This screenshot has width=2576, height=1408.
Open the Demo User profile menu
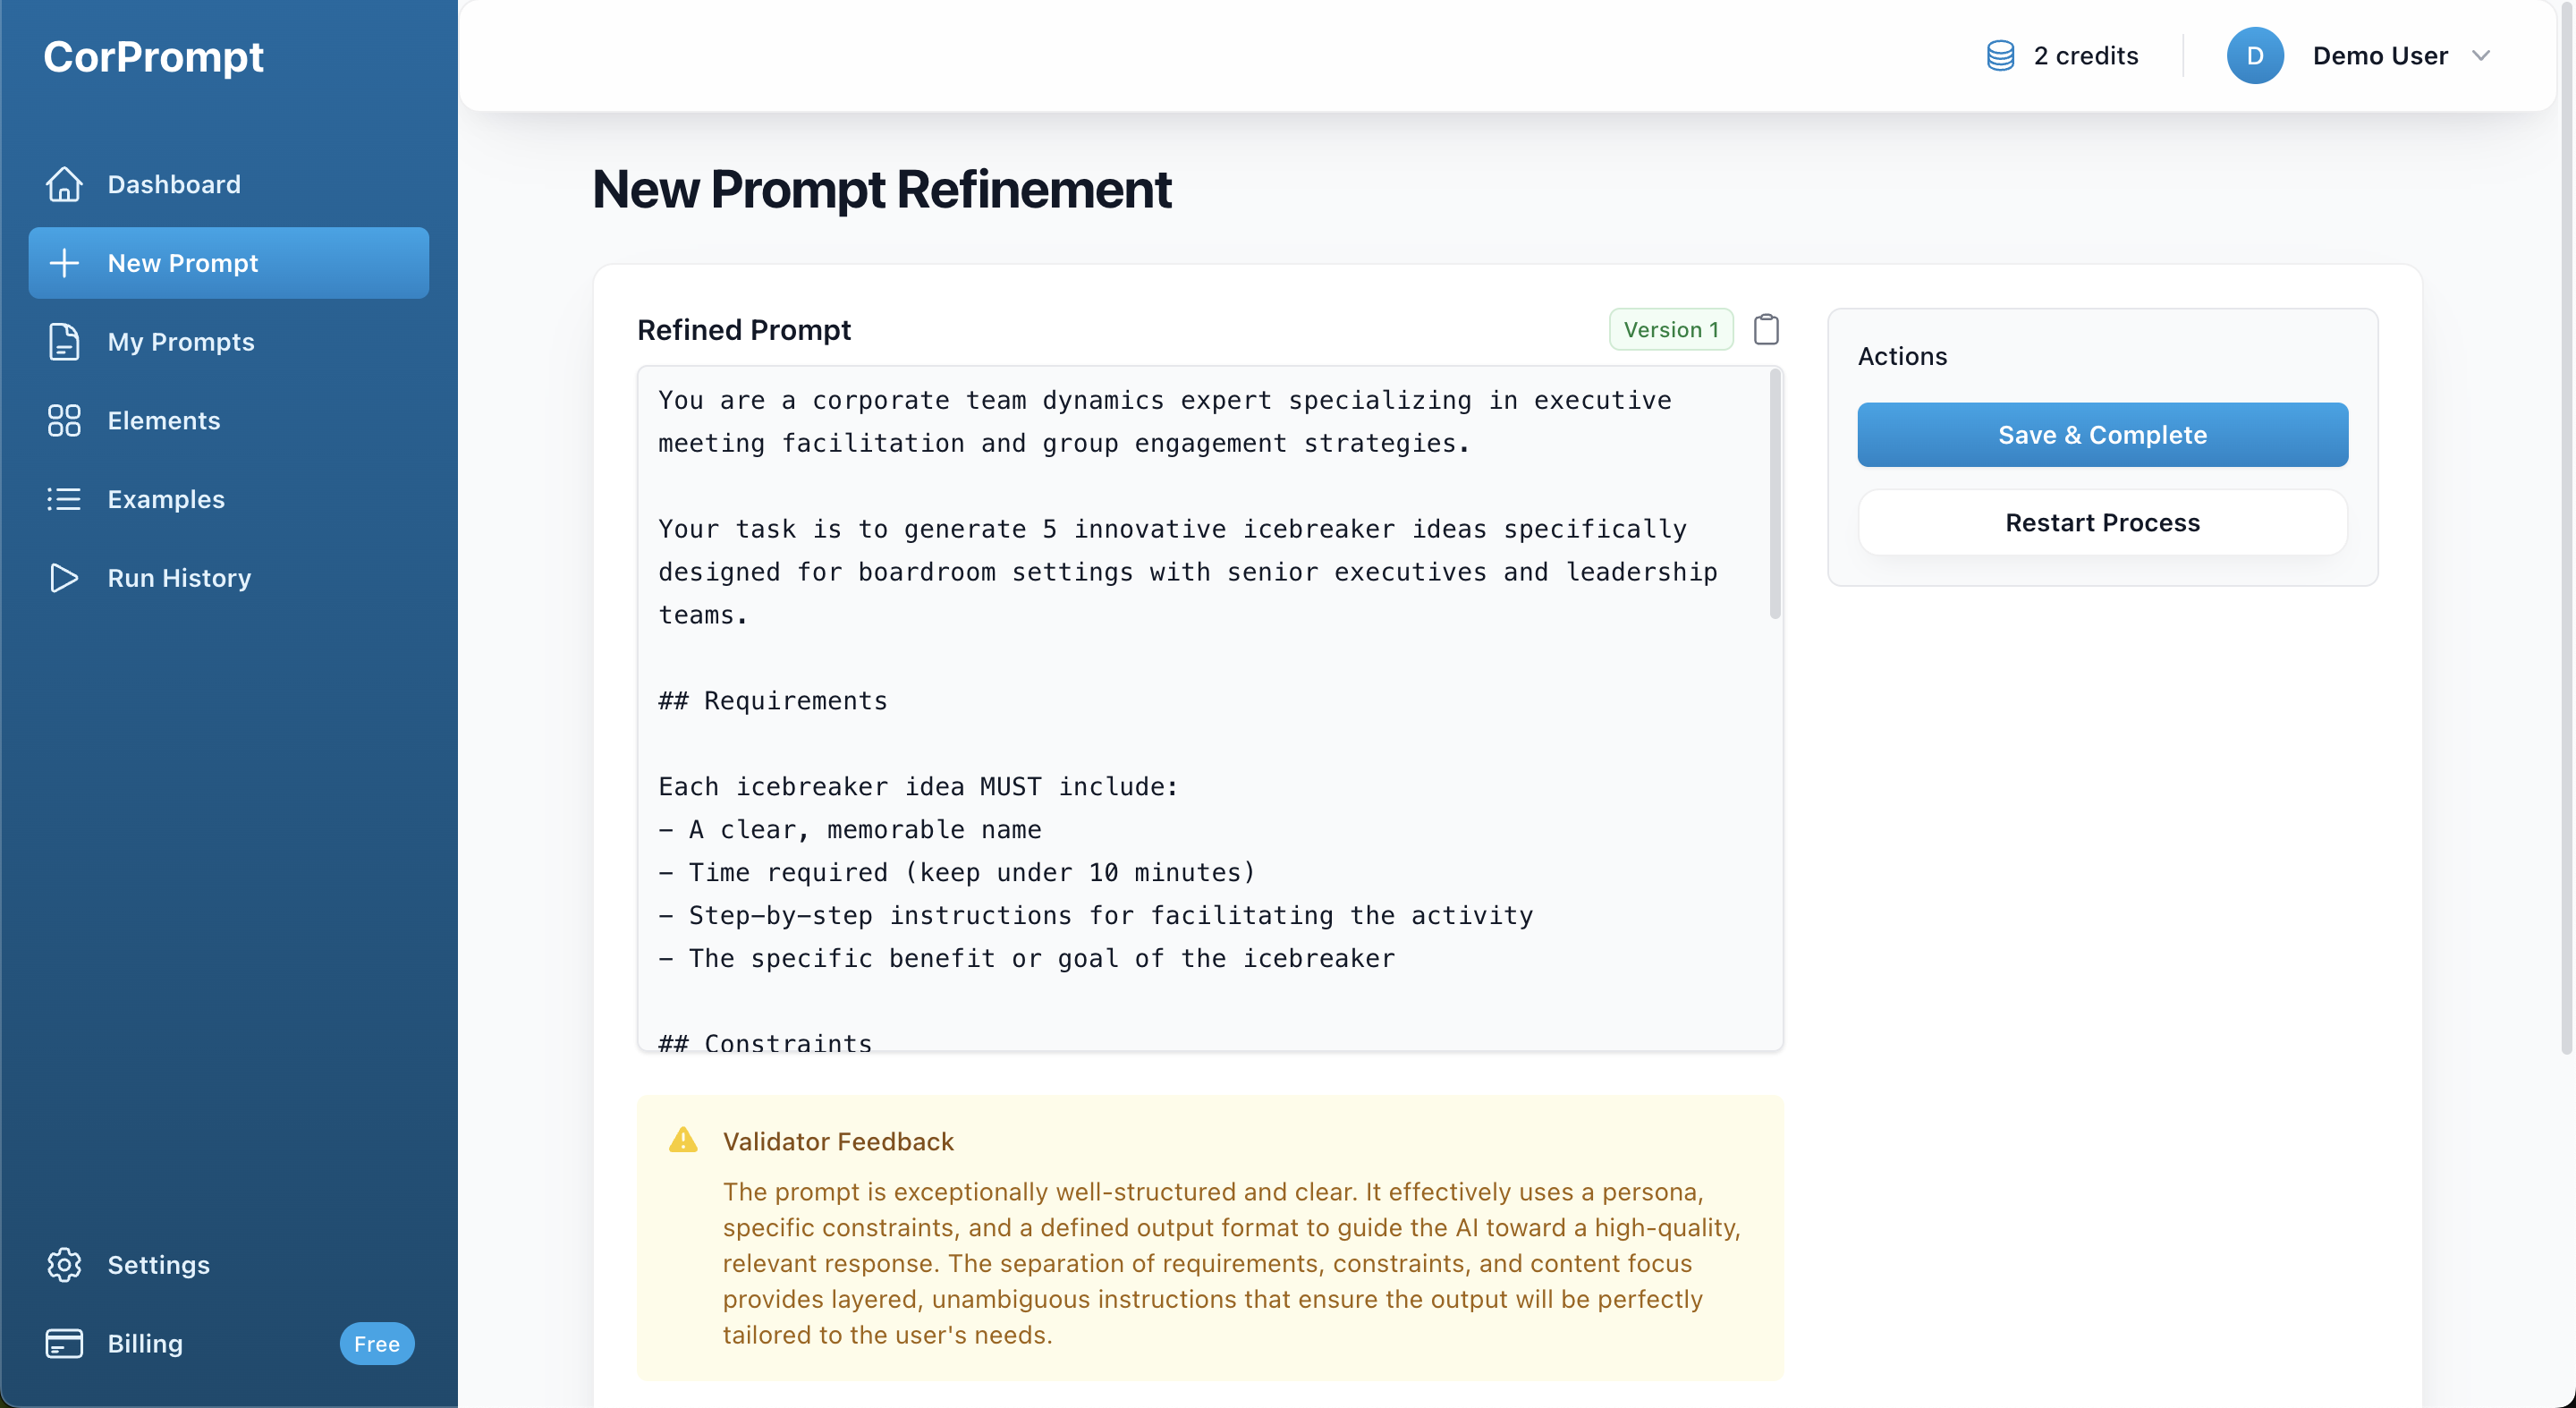(x=2379, y=56)
